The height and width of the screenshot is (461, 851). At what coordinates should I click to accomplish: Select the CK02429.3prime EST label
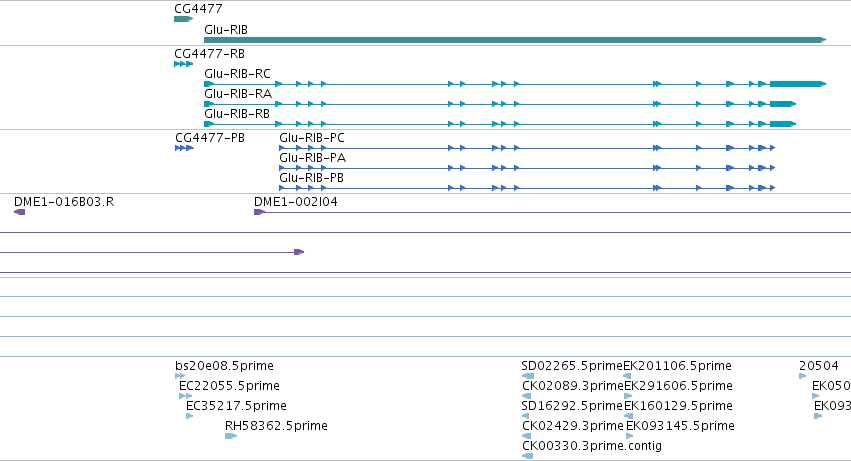(x=573, y=426)
